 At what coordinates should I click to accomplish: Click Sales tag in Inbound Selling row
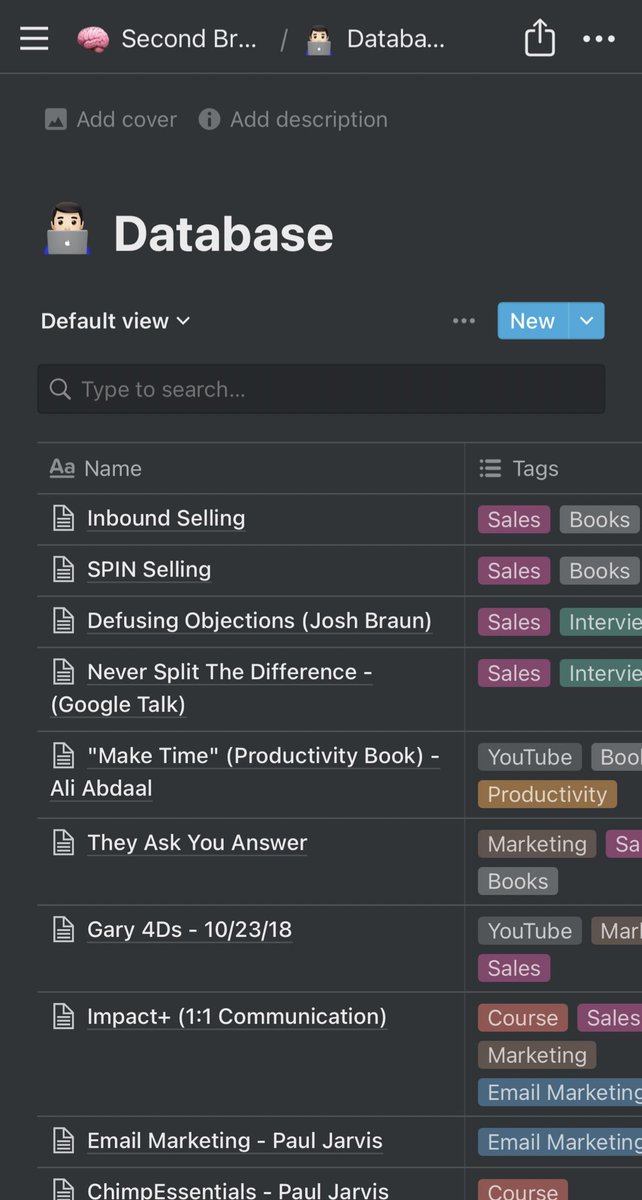coord(514,519)
